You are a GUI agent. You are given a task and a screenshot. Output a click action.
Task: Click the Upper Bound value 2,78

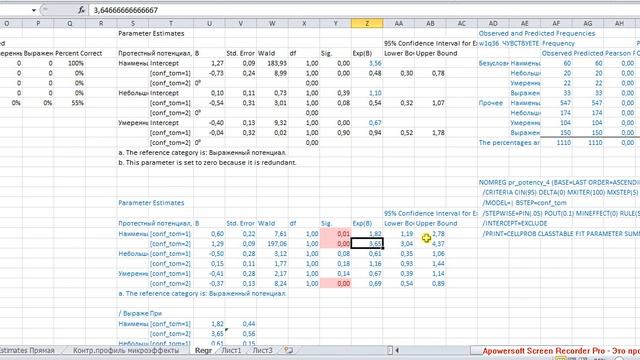(x=438, y=234)
